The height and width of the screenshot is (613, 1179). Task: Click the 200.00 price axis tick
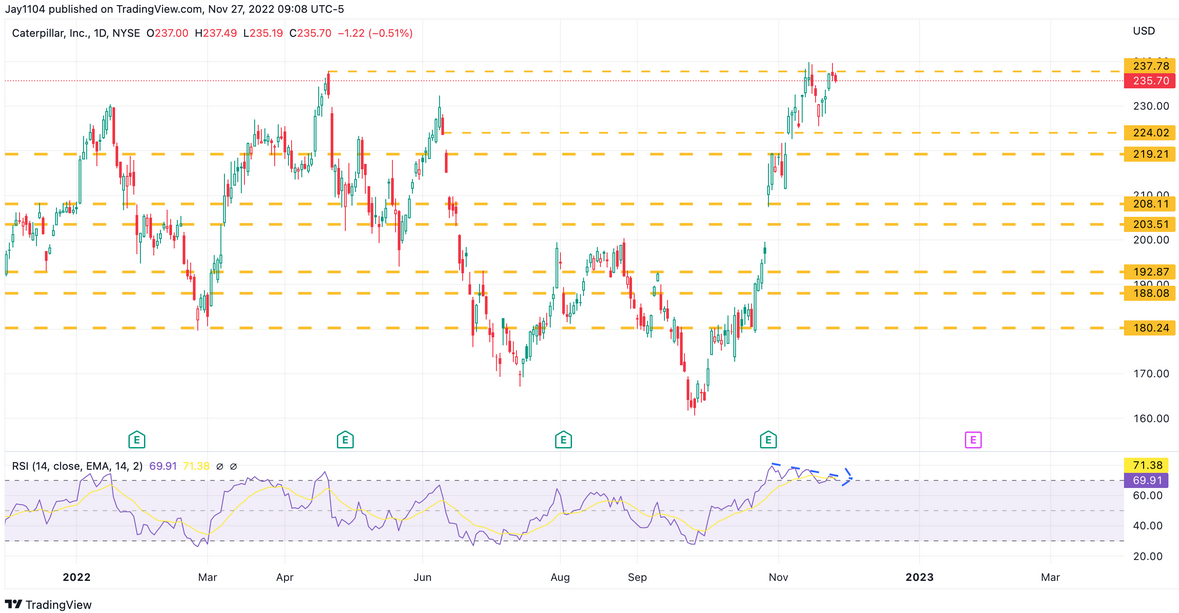[x=1150, y=240]
